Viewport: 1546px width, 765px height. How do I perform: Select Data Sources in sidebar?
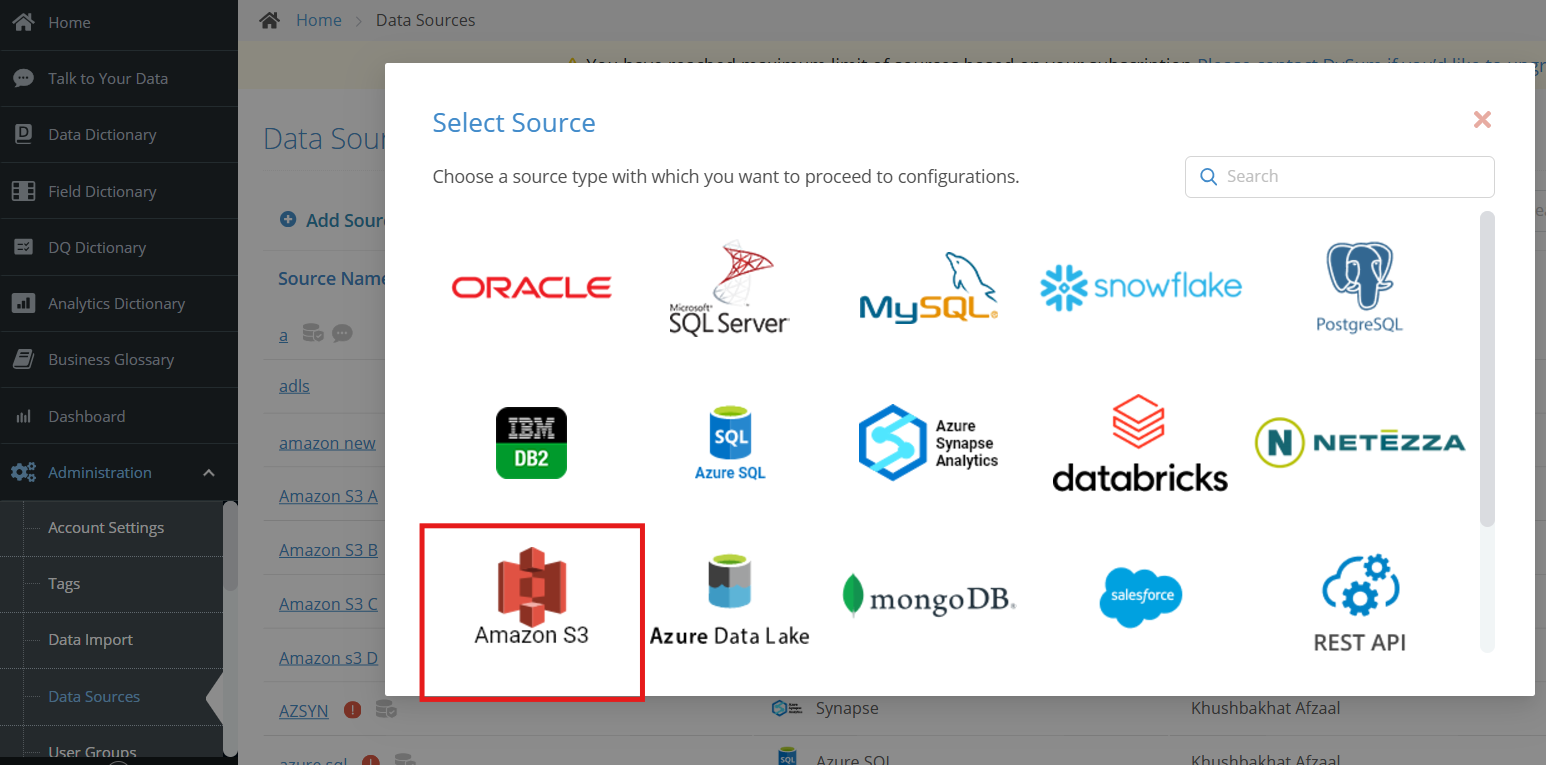pos(94,696)
